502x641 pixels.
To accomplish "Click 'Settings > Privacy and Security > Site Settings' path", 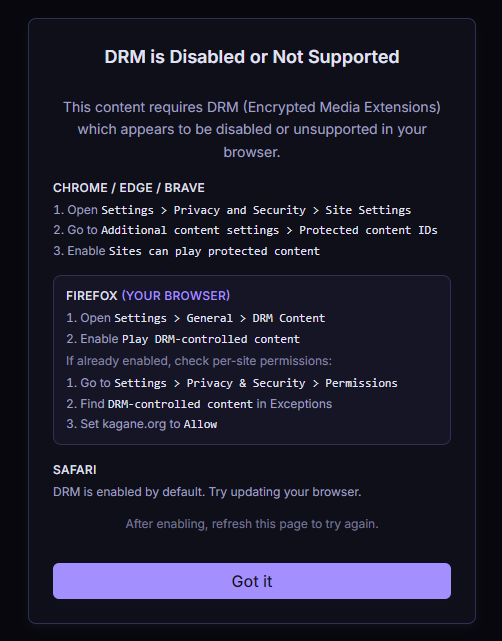I will tap(256, 210).
